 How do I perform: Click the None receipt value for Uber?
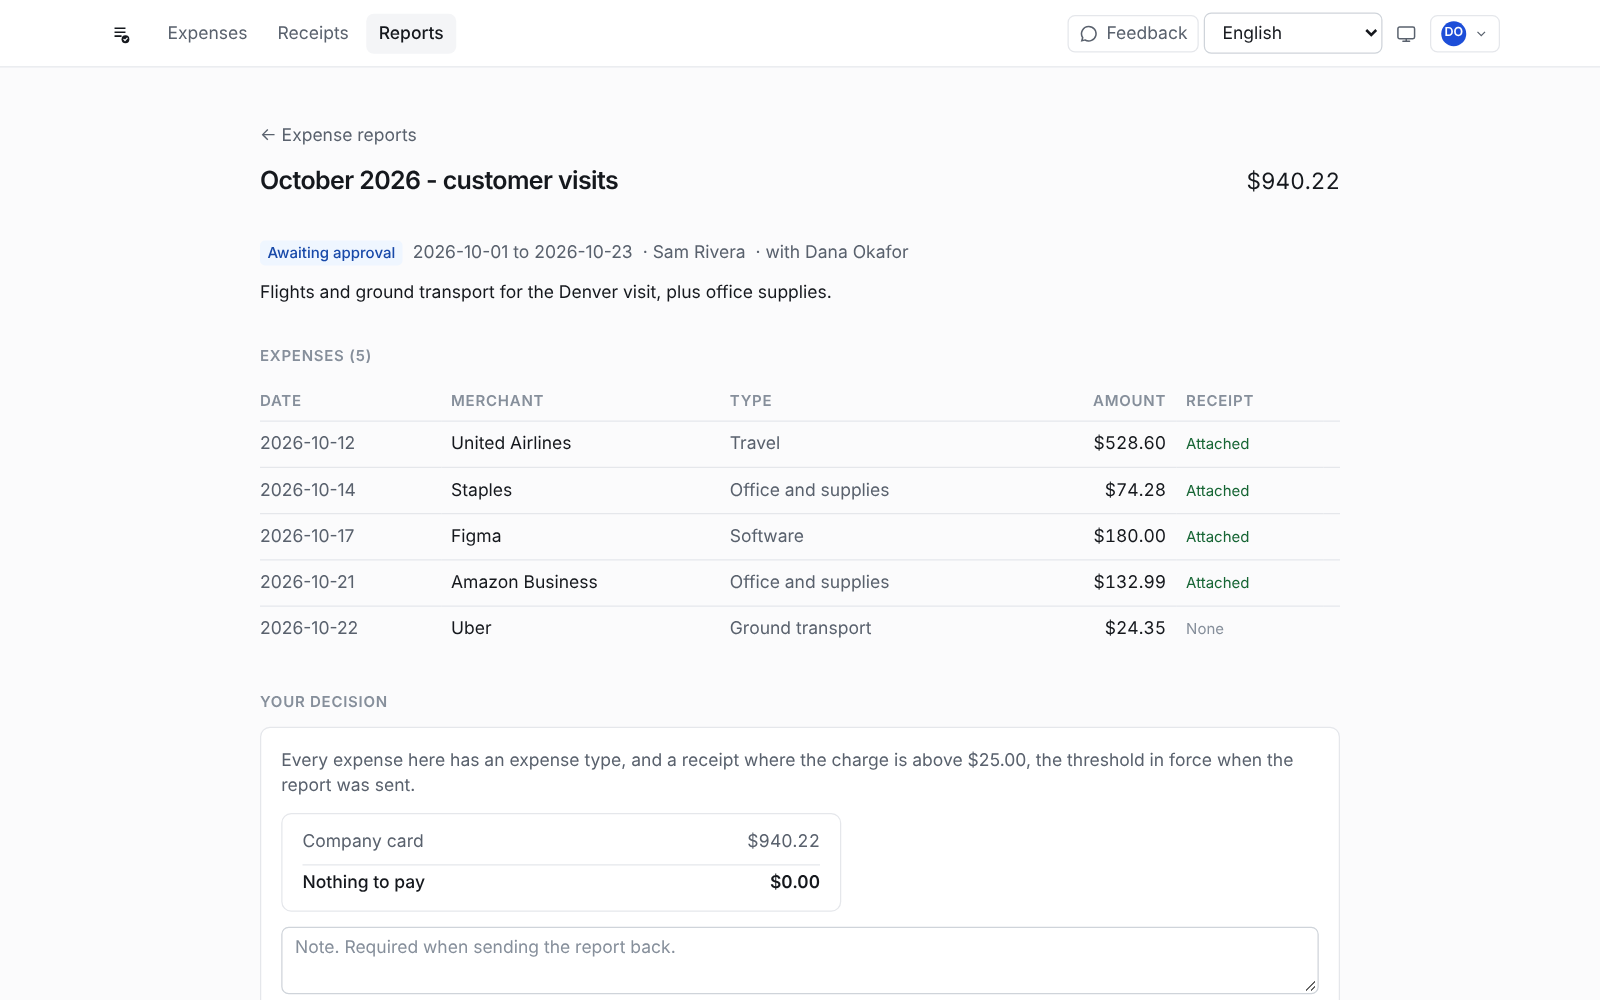coord(1205,629)
